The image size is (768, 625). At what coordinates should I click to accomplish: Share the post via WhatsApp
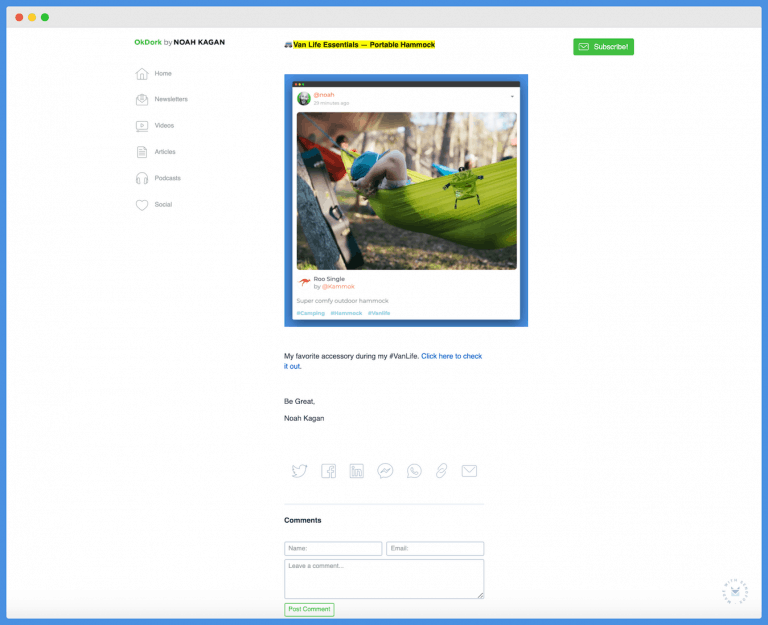(414, 471)
